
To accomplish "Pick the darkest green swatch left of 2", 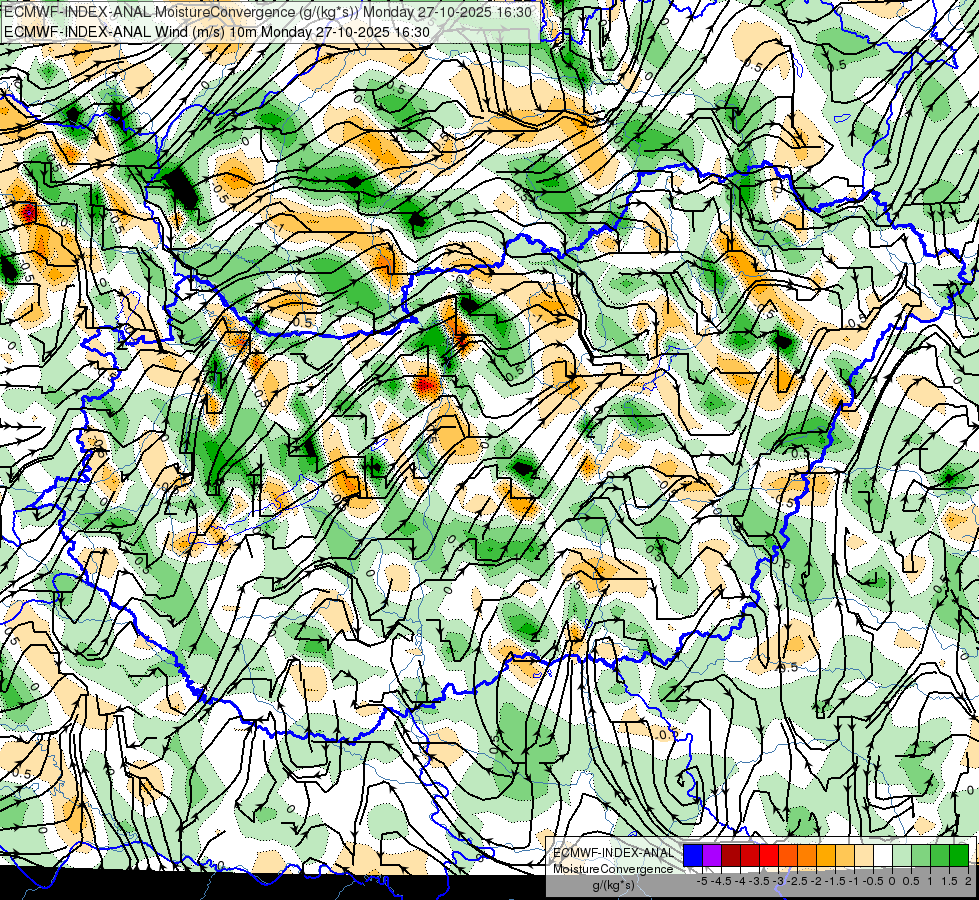I will (959, 855).
